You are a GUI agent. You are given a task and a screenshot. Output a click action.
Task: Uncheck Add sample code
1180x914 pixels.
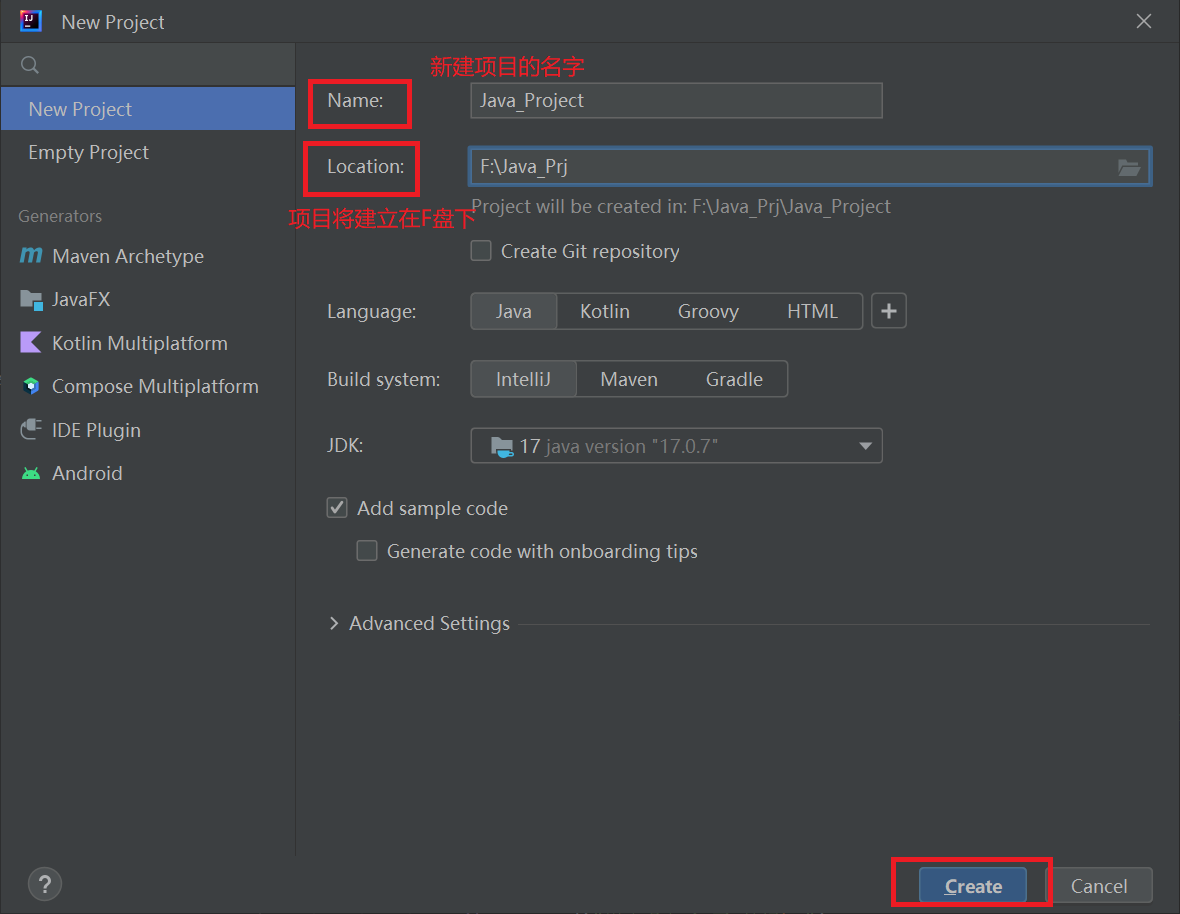point(337,508)
